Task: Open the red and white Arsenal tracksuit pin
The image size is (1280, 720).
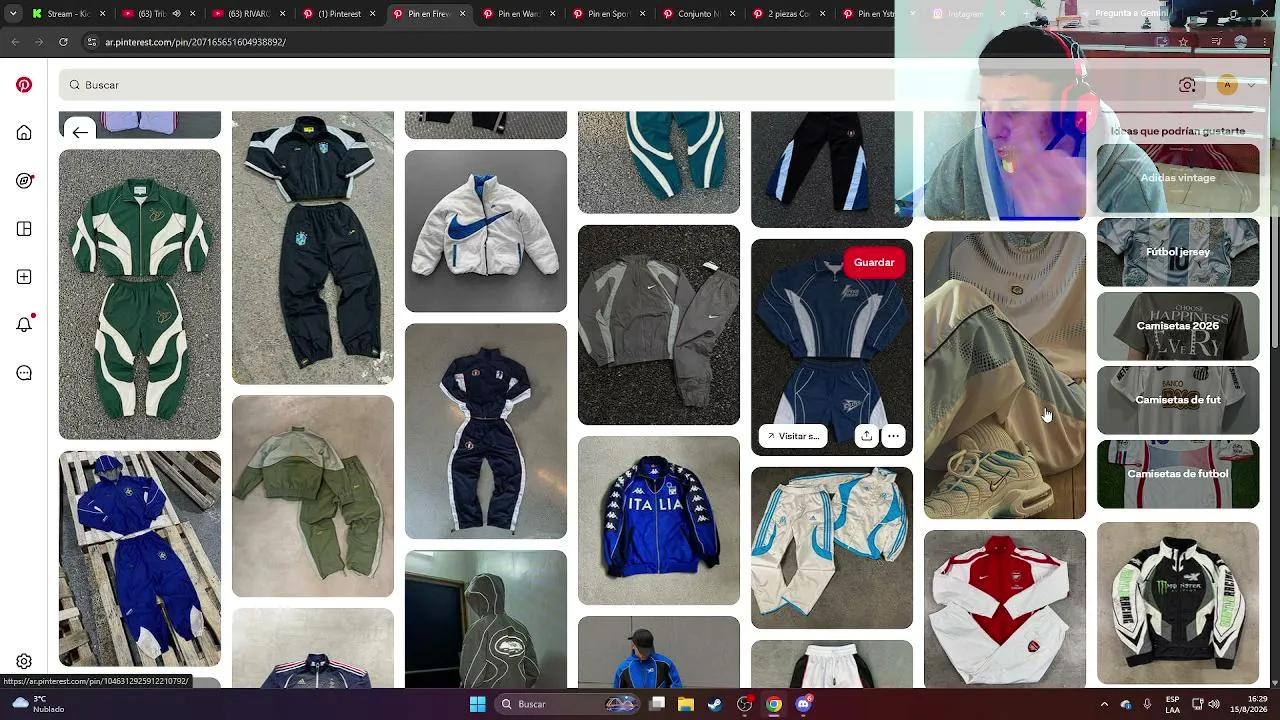Action: 1005,609
